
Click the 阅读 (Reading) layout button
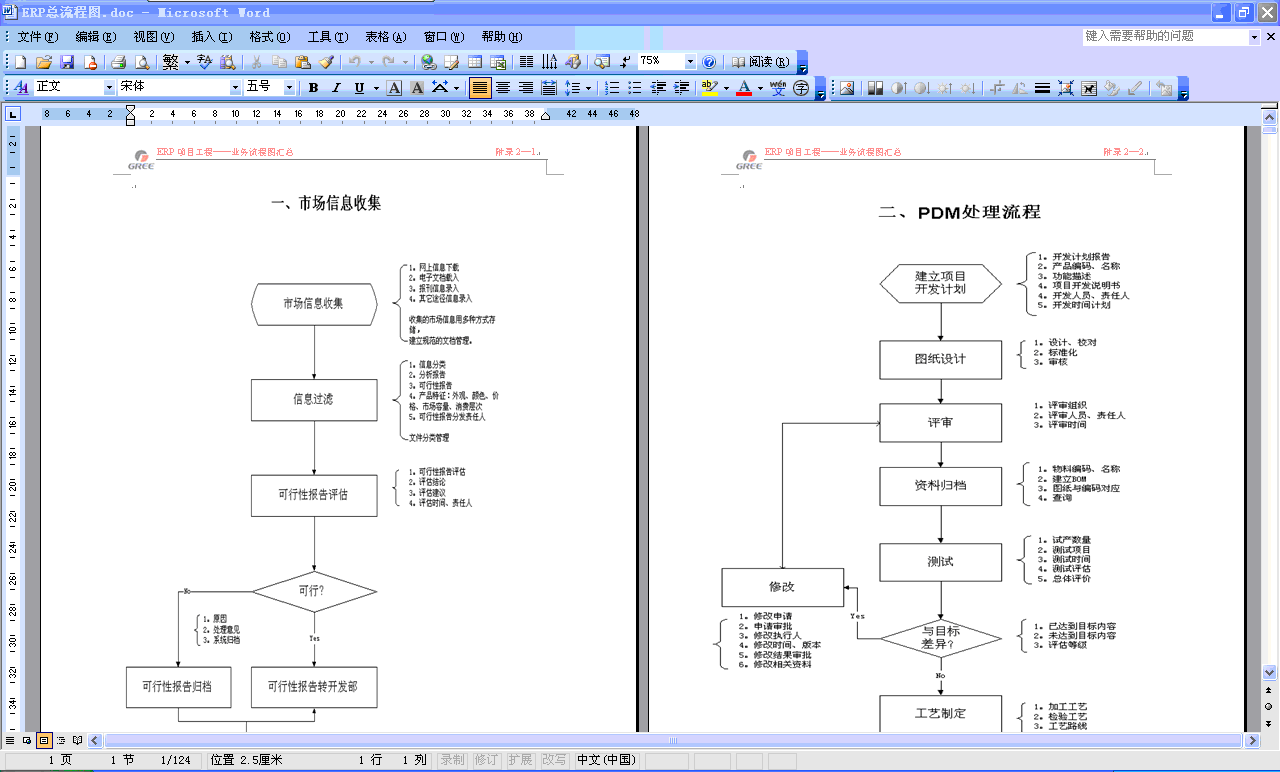click(x=760, y=62)
